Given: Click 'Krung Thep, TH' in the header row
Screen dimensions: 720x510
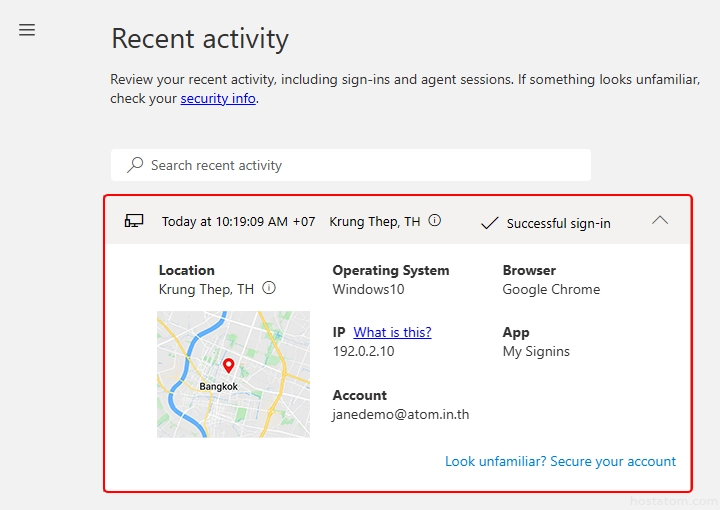Looking at the screenshot, I should [x=375, y=222].
